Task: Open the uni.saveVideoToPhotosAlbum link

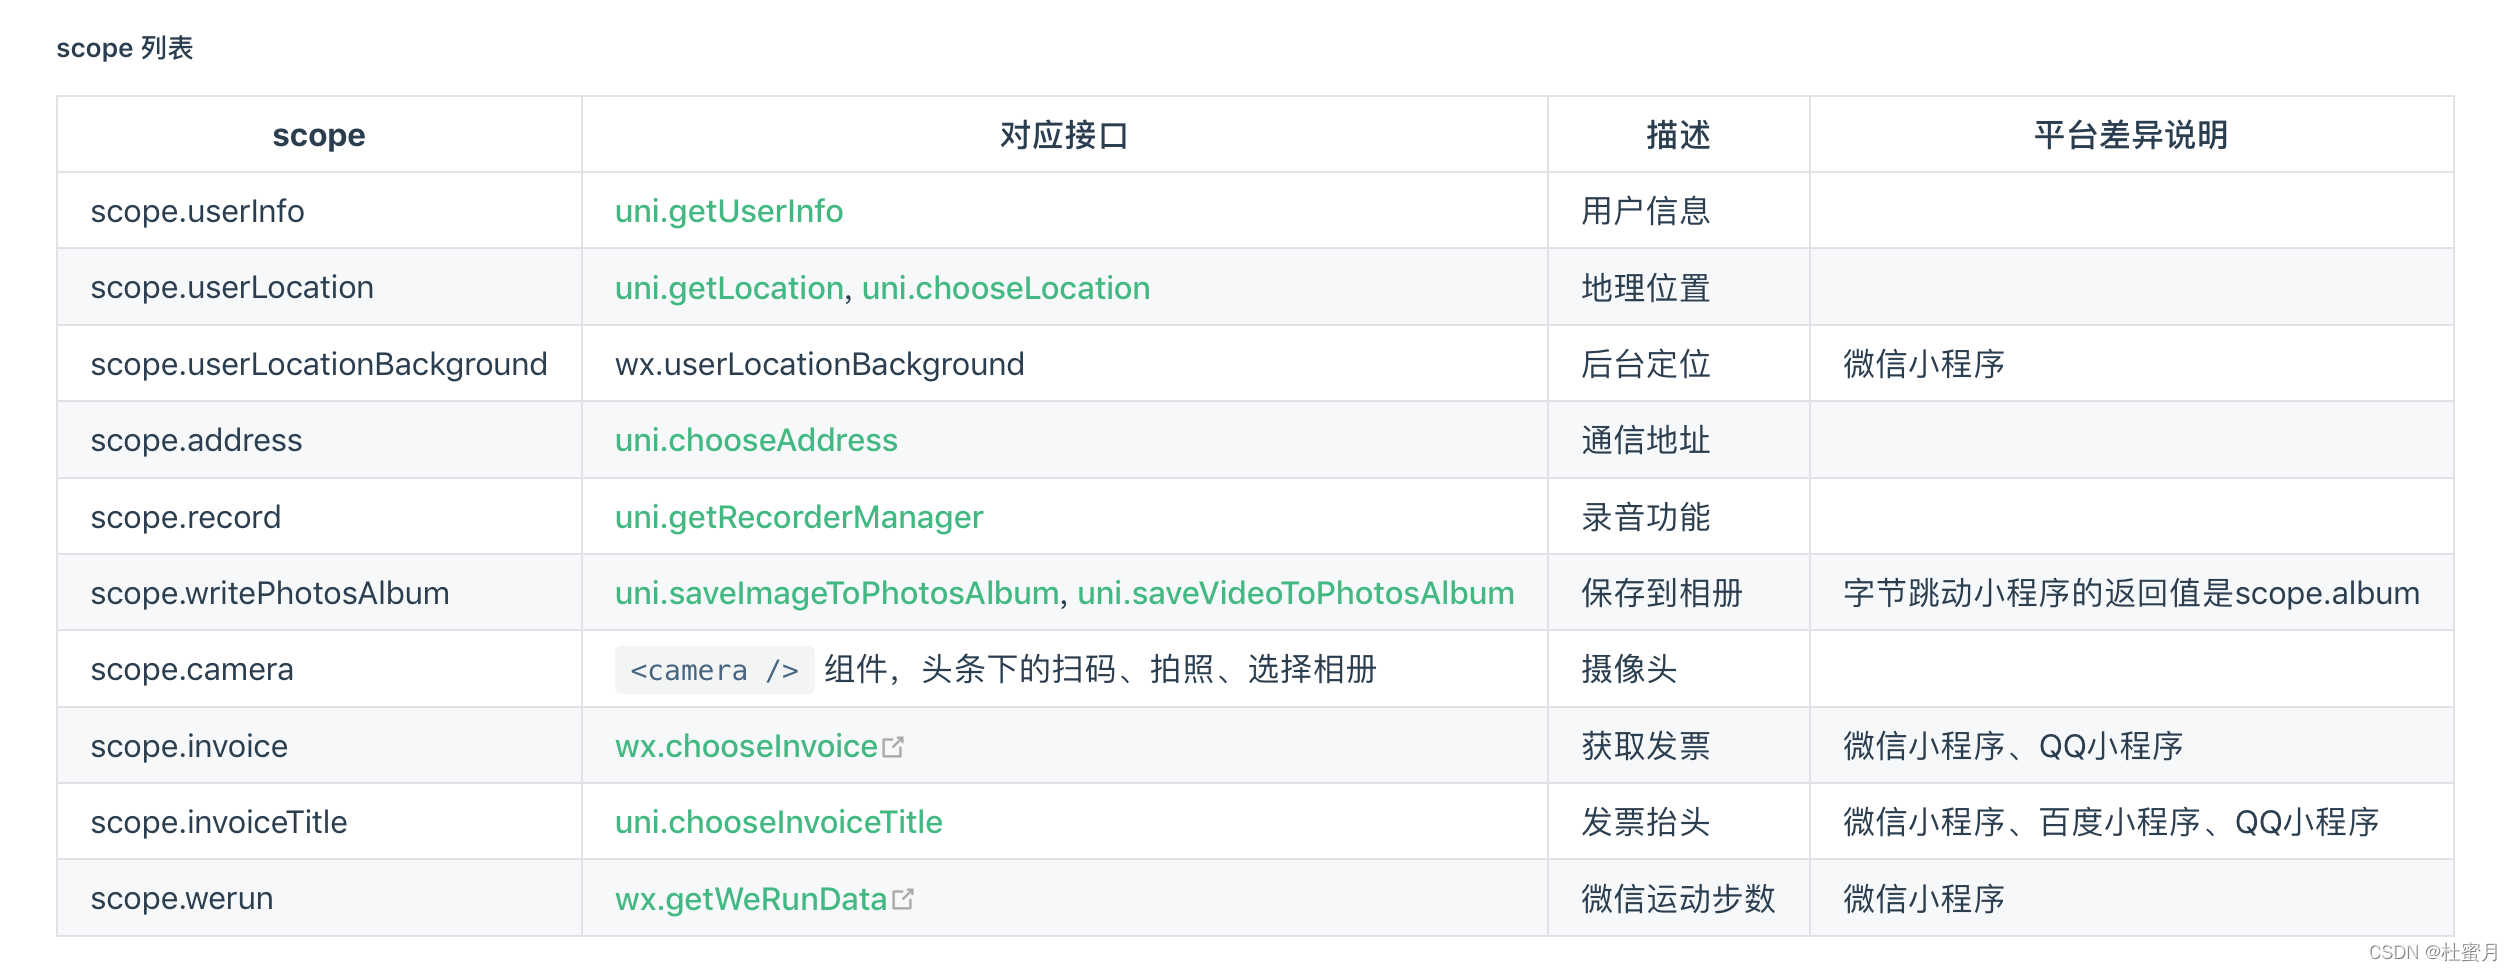Action: click(1296, 593)
